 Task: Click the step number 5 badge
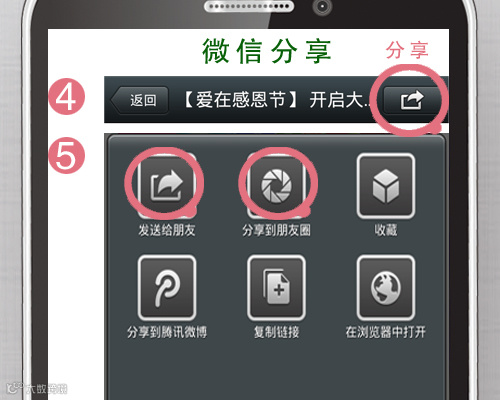(x=67, y=155)
